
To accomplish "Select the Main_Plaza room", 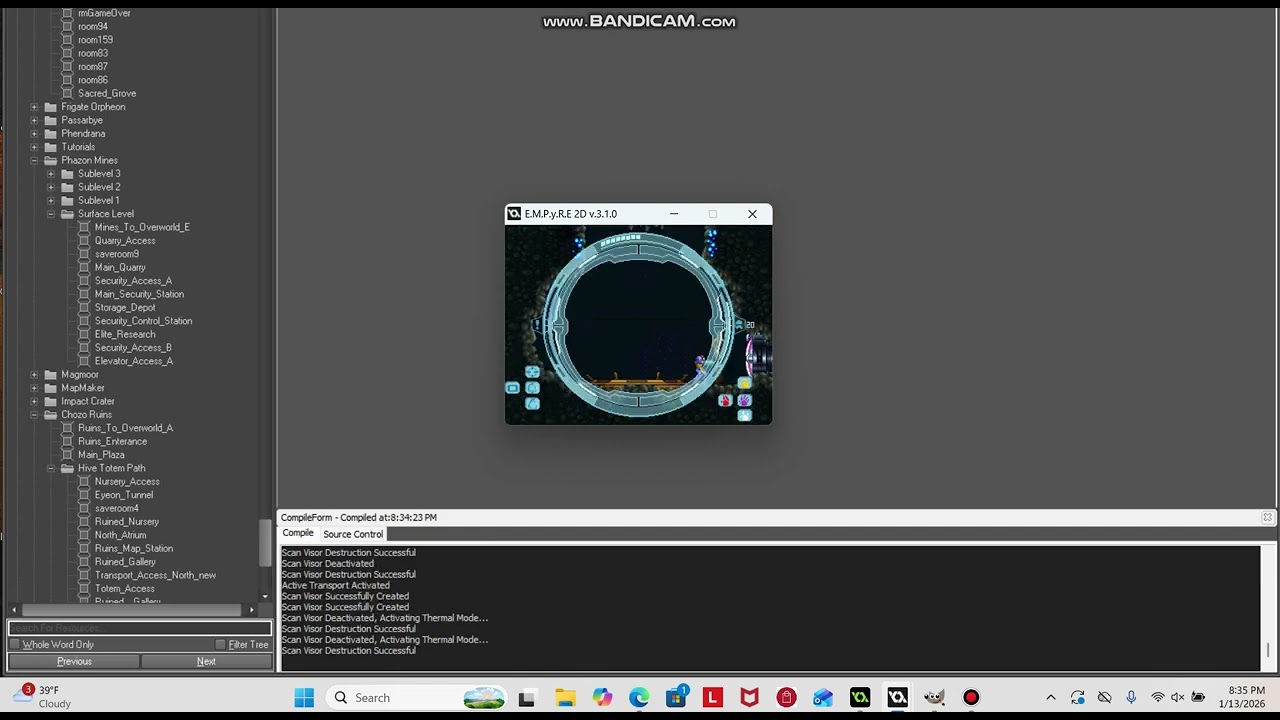I will [x=101, y=454].
